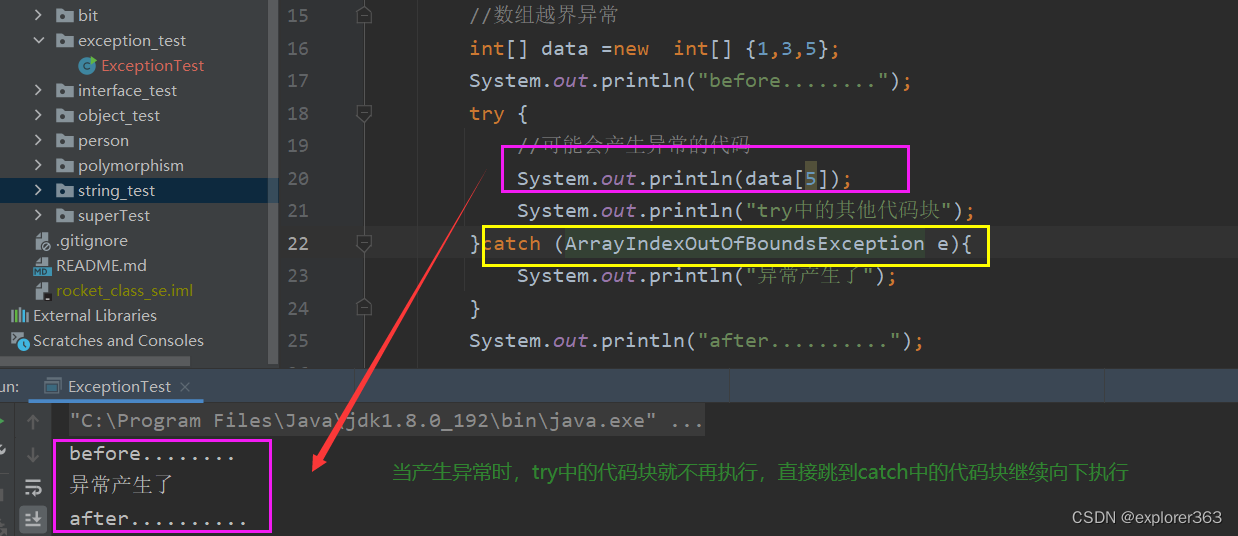Click line number 22 in the gutter

pos(297,243)
